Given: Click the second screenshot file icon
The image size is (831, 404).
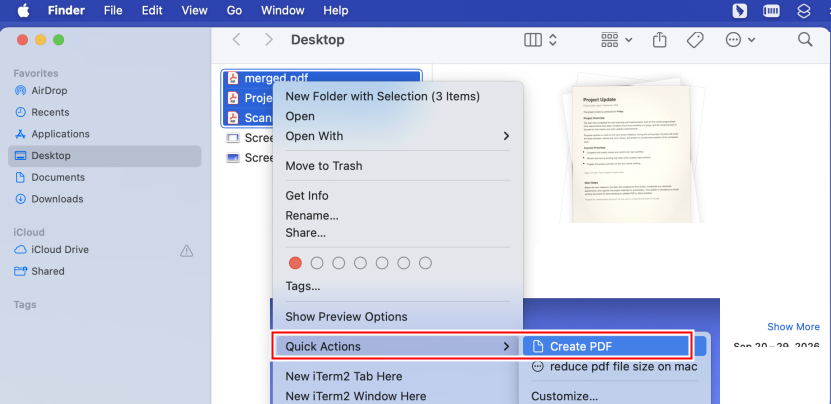Looking at the screenshot, I should 233,157.
